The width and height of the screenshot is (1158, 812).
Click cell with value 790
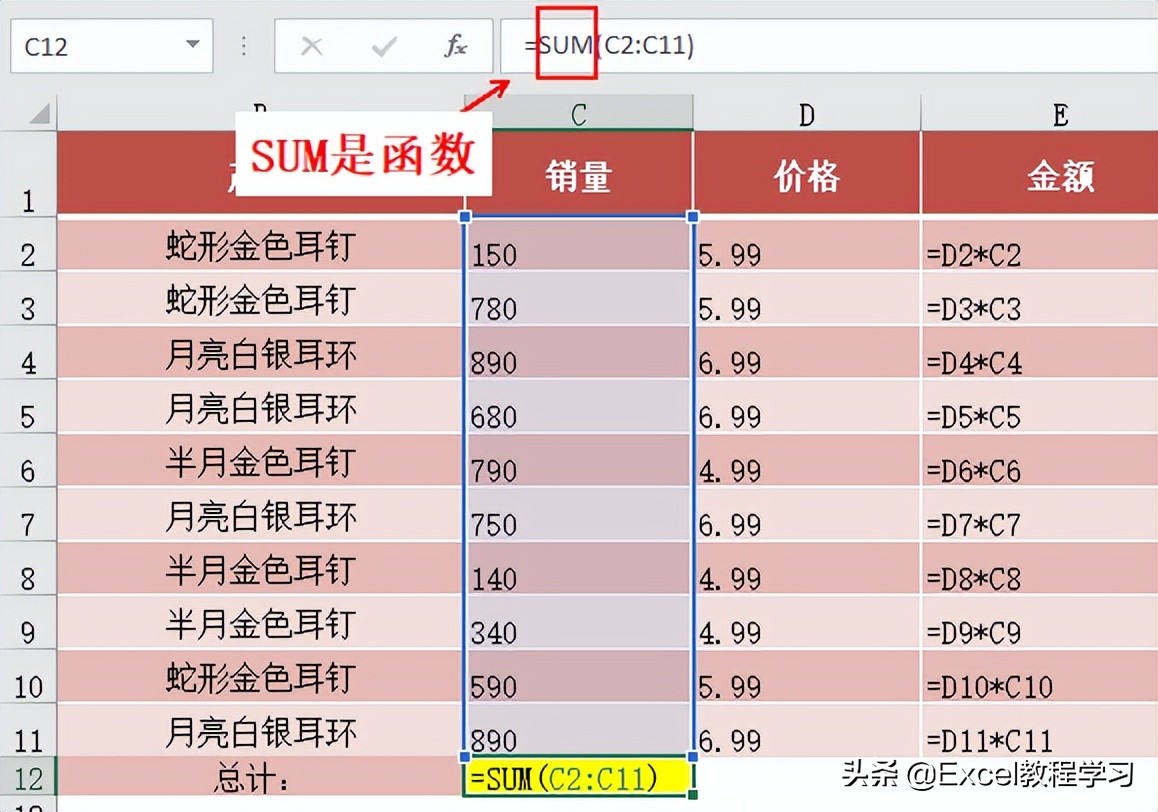click(578, 460)
